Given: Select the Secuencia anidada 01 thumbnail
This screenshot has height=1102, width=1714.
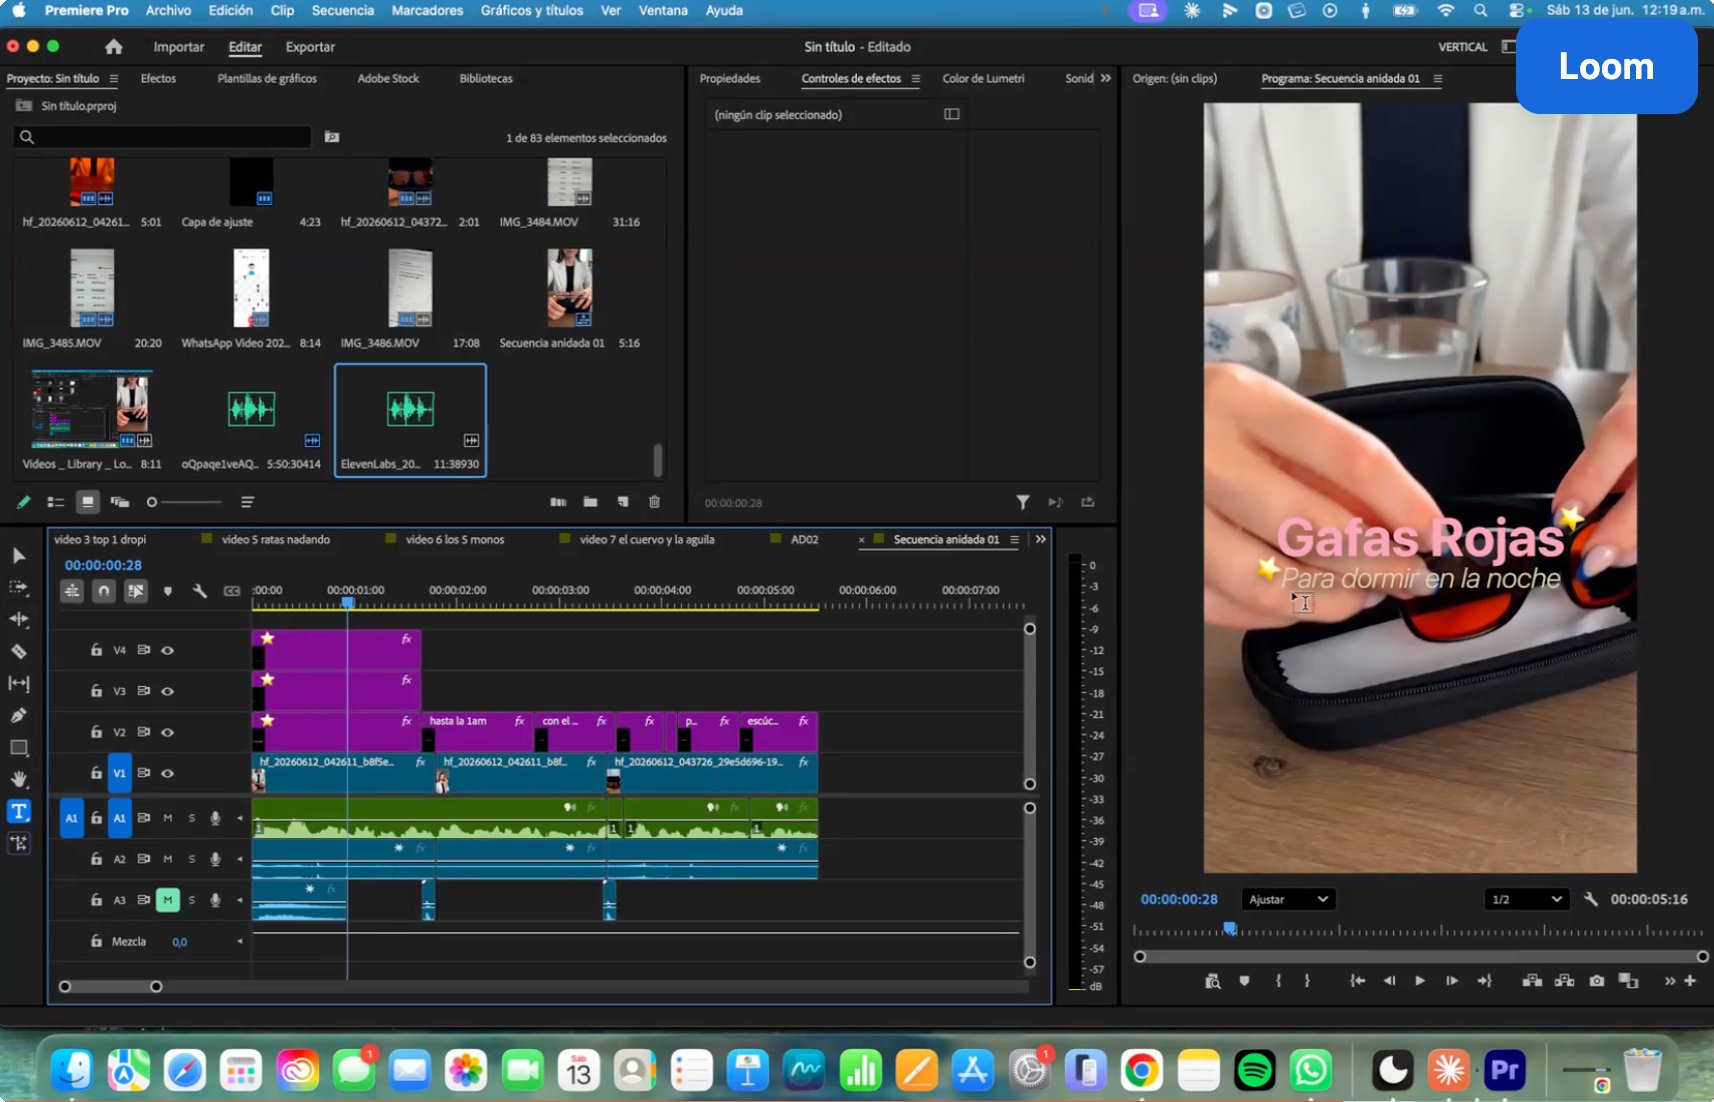Looking at the screenshot, I should pyautogui.click(x=570, y=288).
